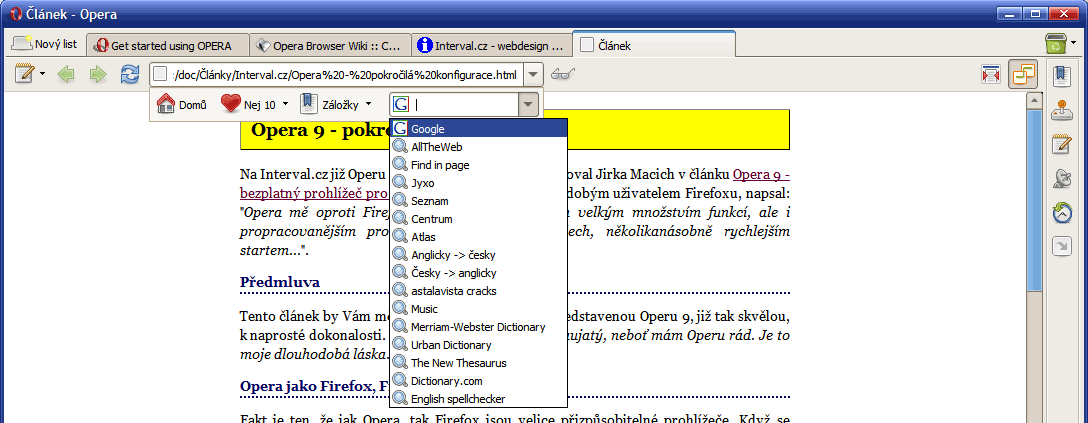Screen dimensions: 1088x423
Task: Choose AllTheWeb search engine
Action: (478, 147)
